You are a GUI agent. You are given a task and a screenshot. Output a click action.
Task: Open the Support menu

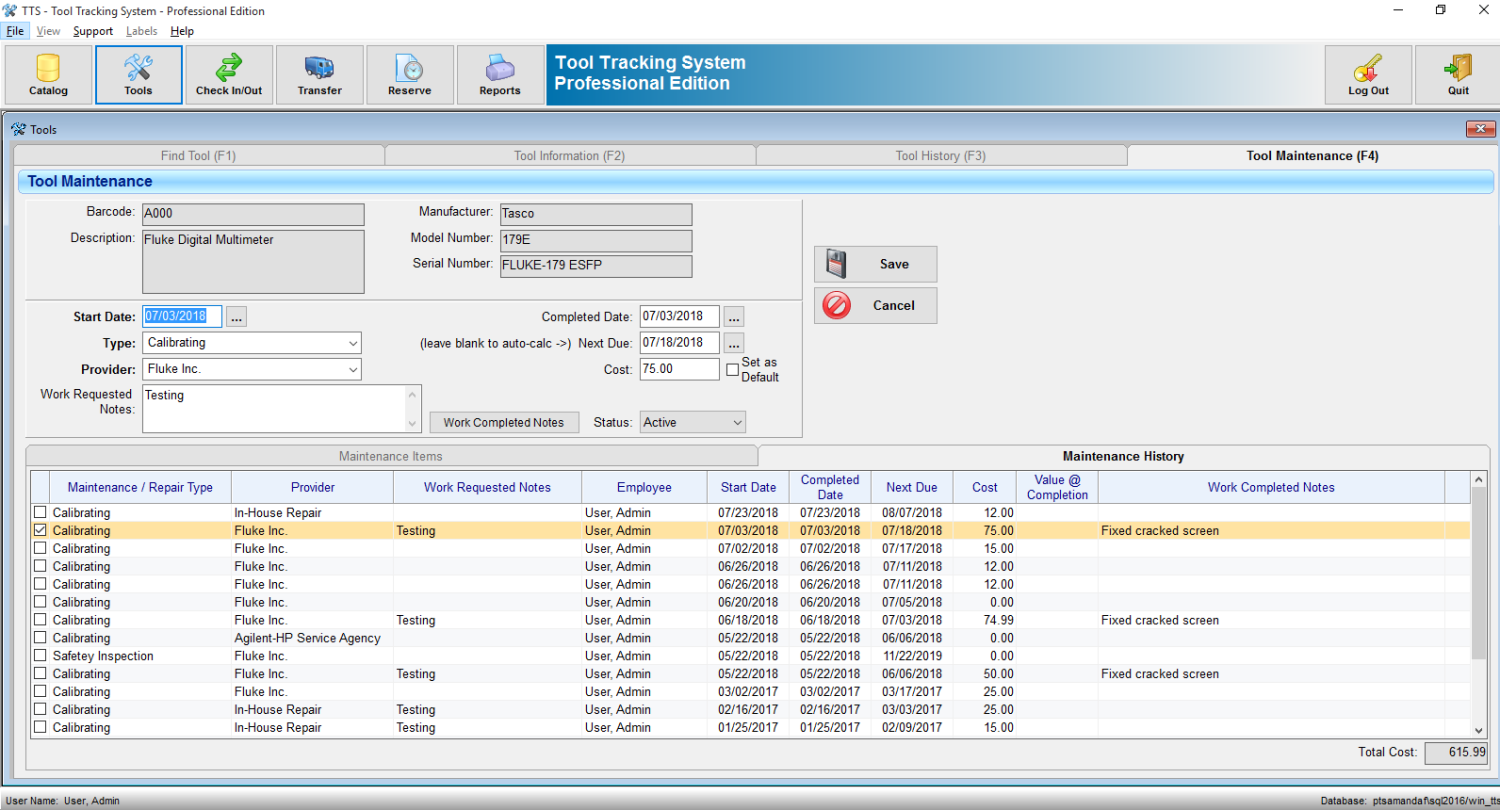tap(92, 31)
